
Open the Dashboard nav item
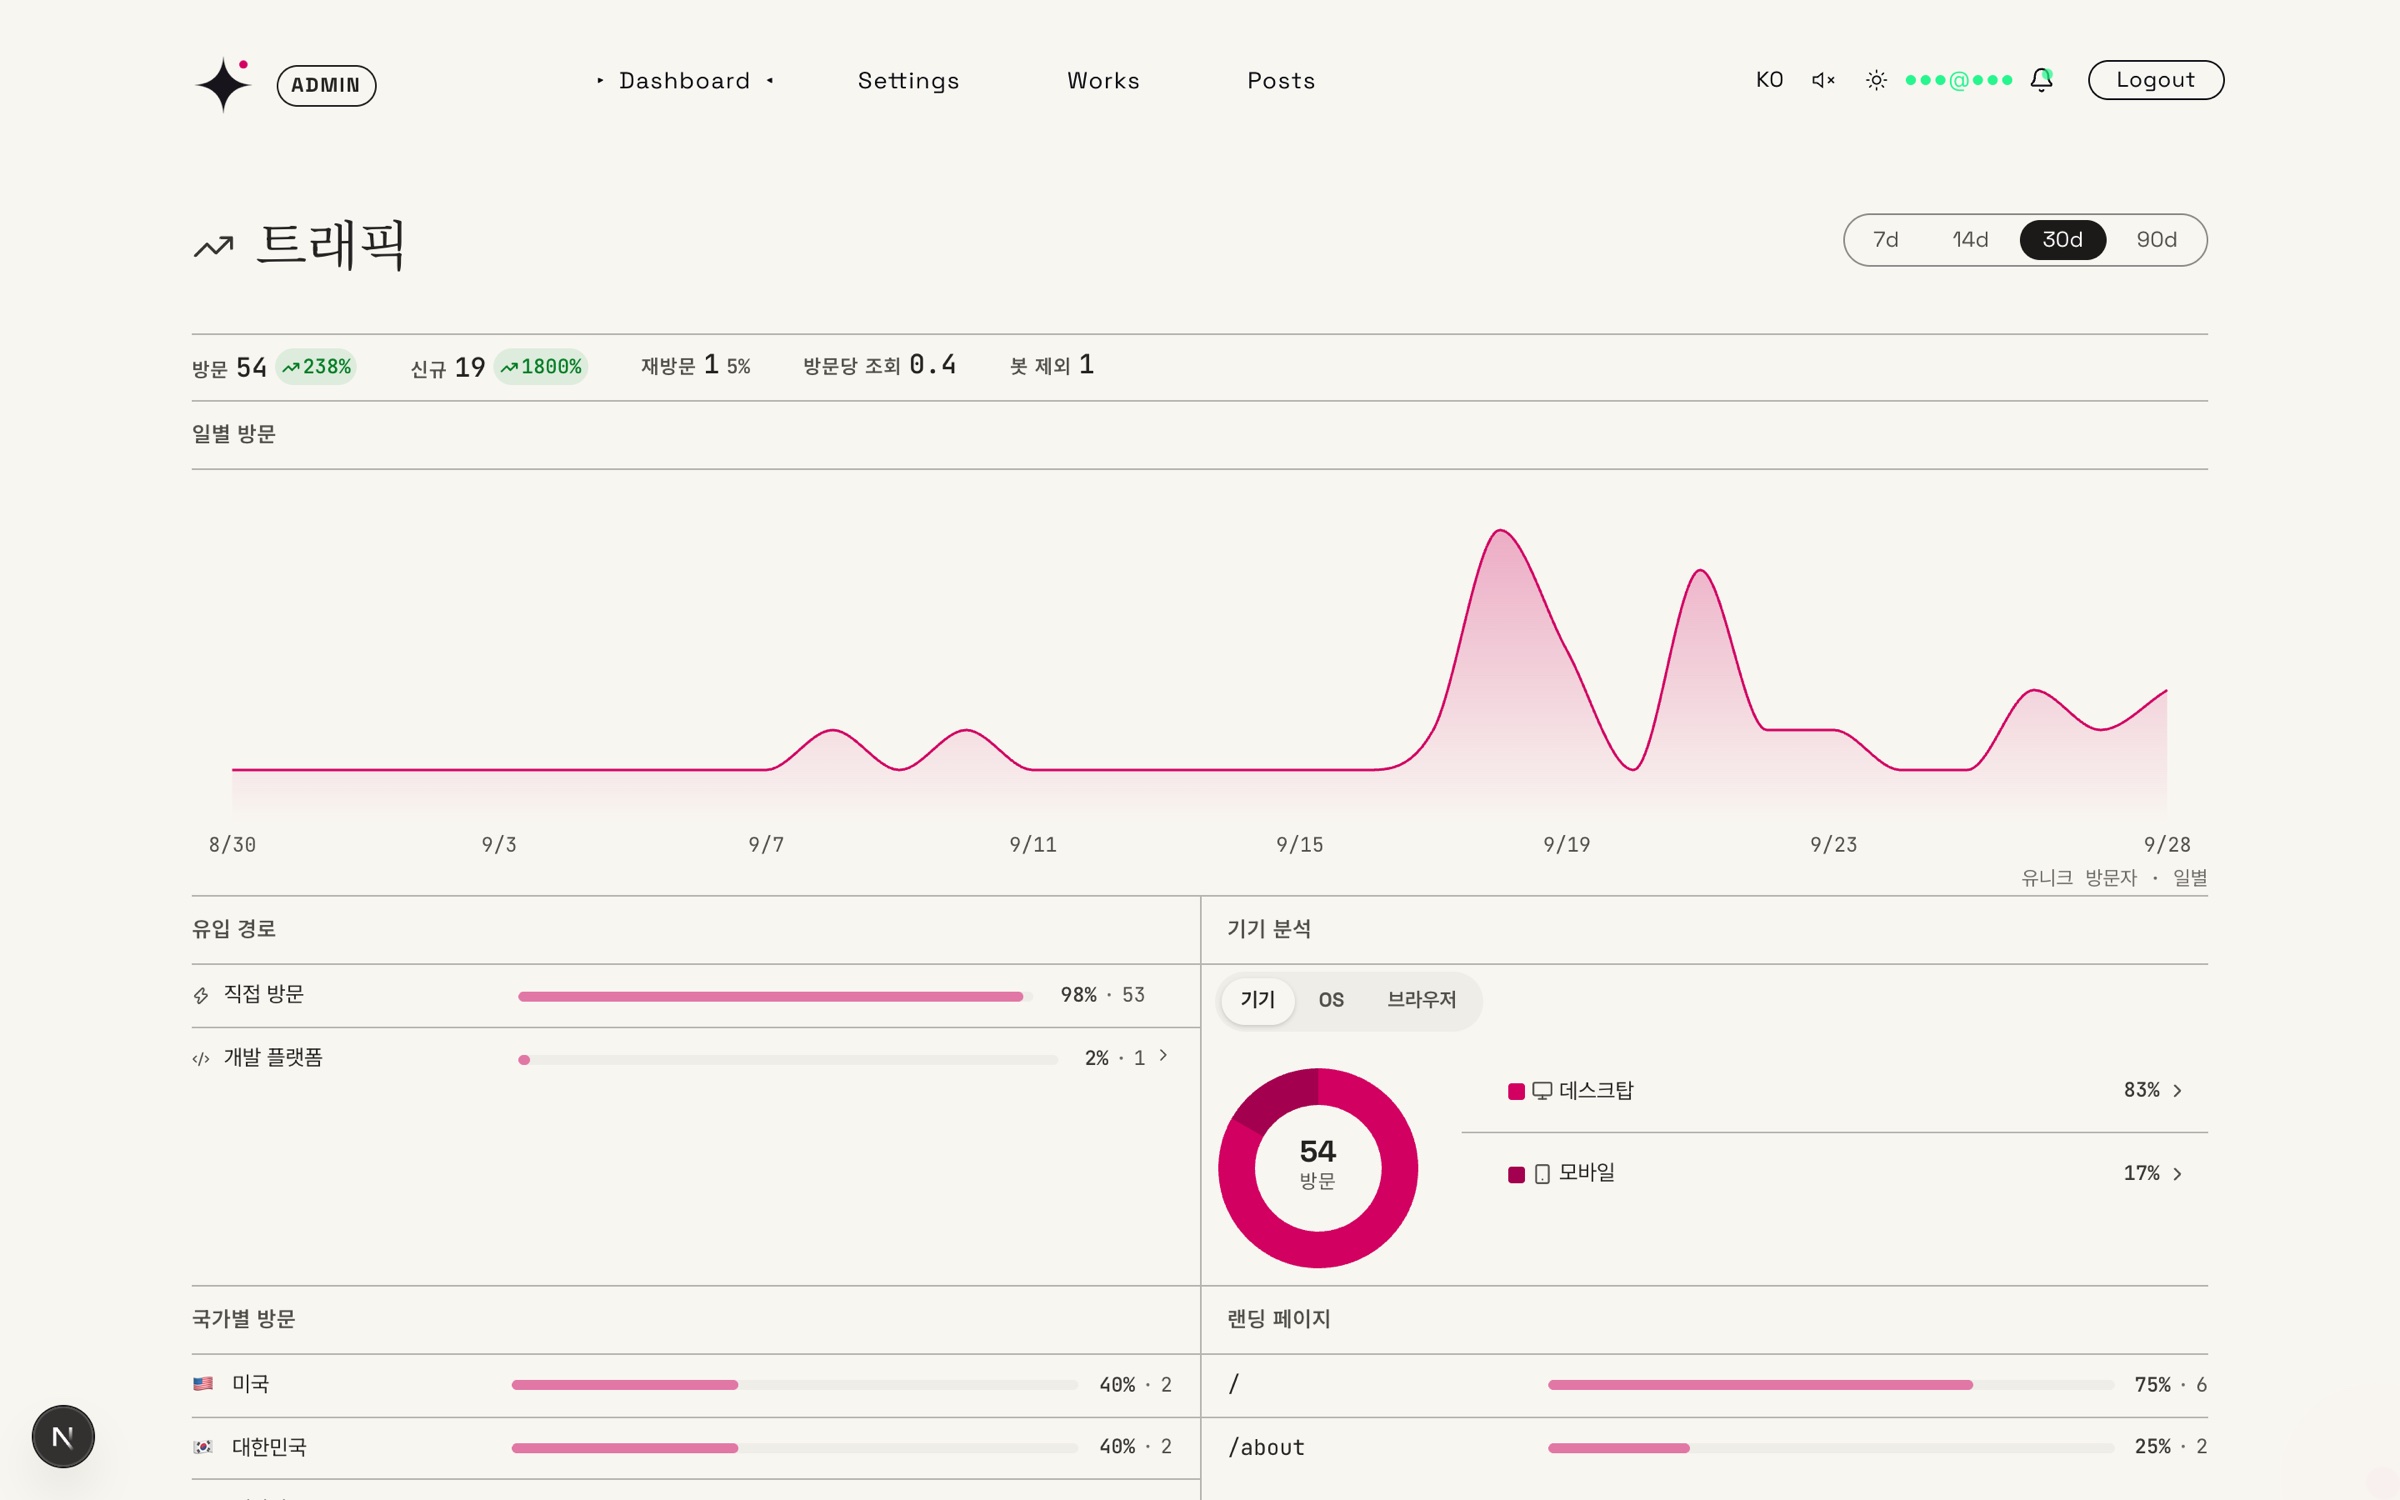coord(685,81)
